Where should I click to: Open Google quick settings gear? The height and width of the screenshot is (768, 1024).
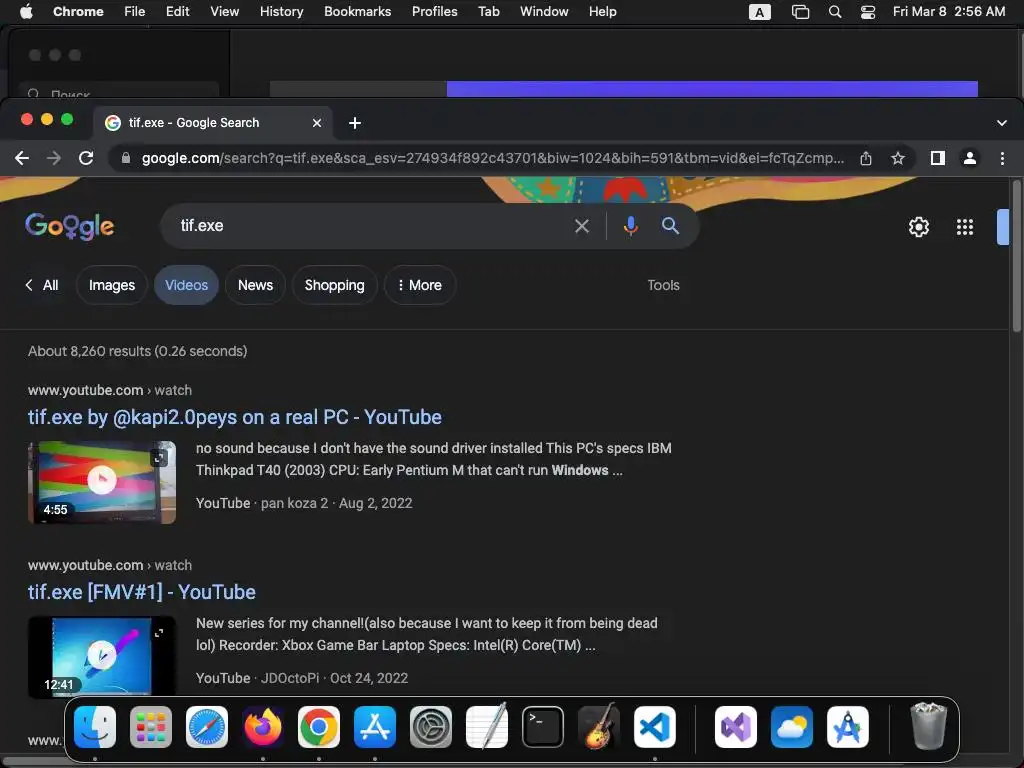pos(918,227)
